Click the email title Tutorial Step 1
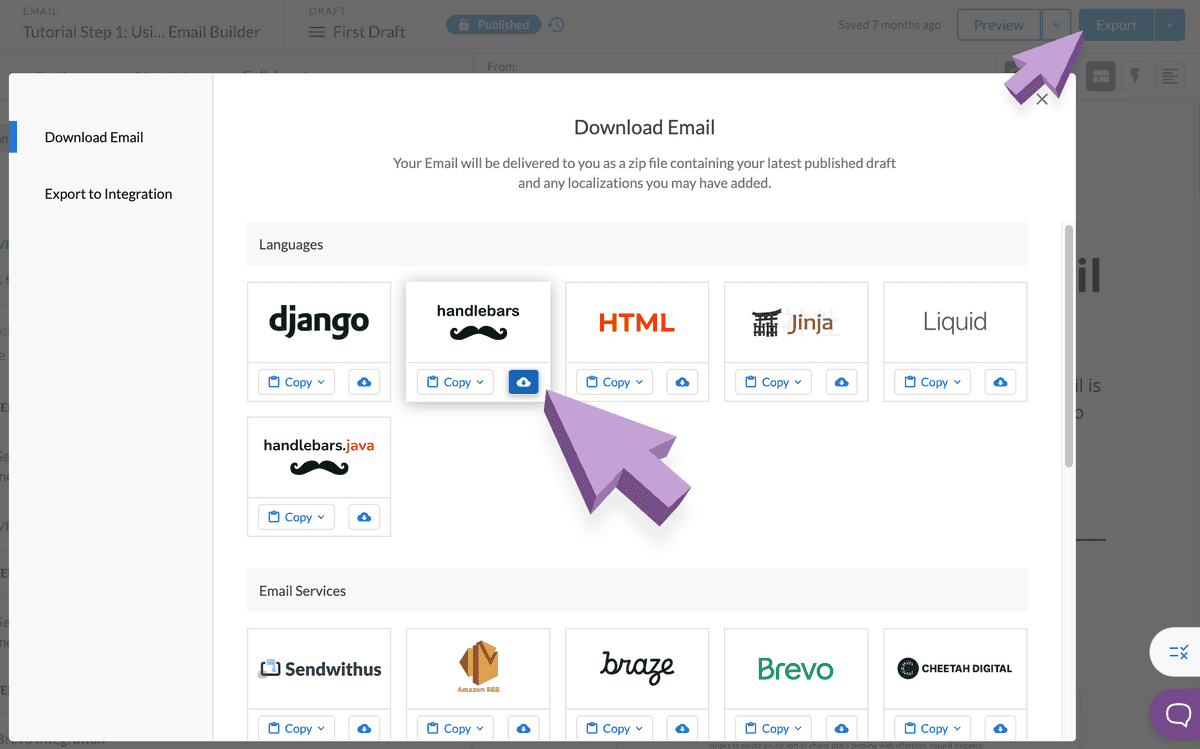The height and width of the screenshot is (749, 1200). click(x=141, y=32)
